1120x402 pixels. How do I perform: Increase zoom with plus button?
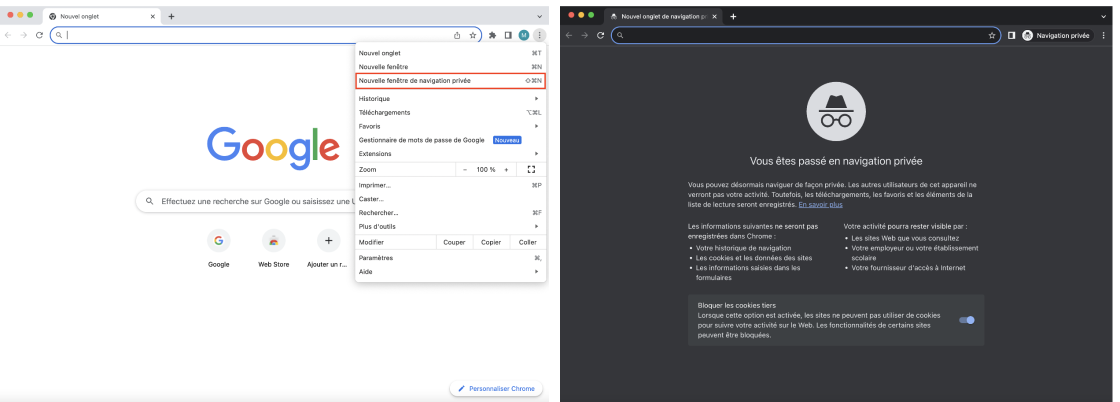[x=506, y=169]
